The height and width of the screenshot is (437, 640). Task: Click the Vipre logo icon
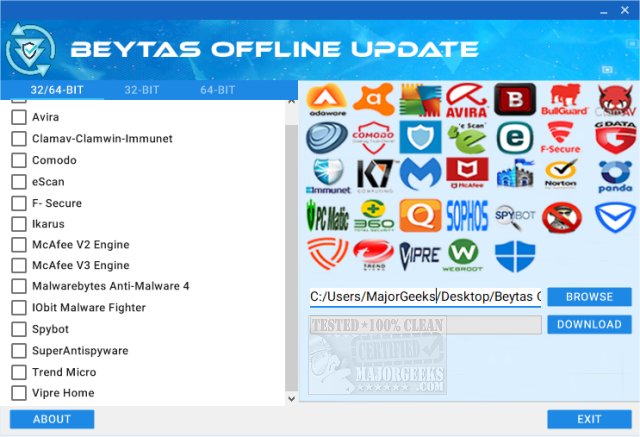pyautogui.click(x=420, y=256)
